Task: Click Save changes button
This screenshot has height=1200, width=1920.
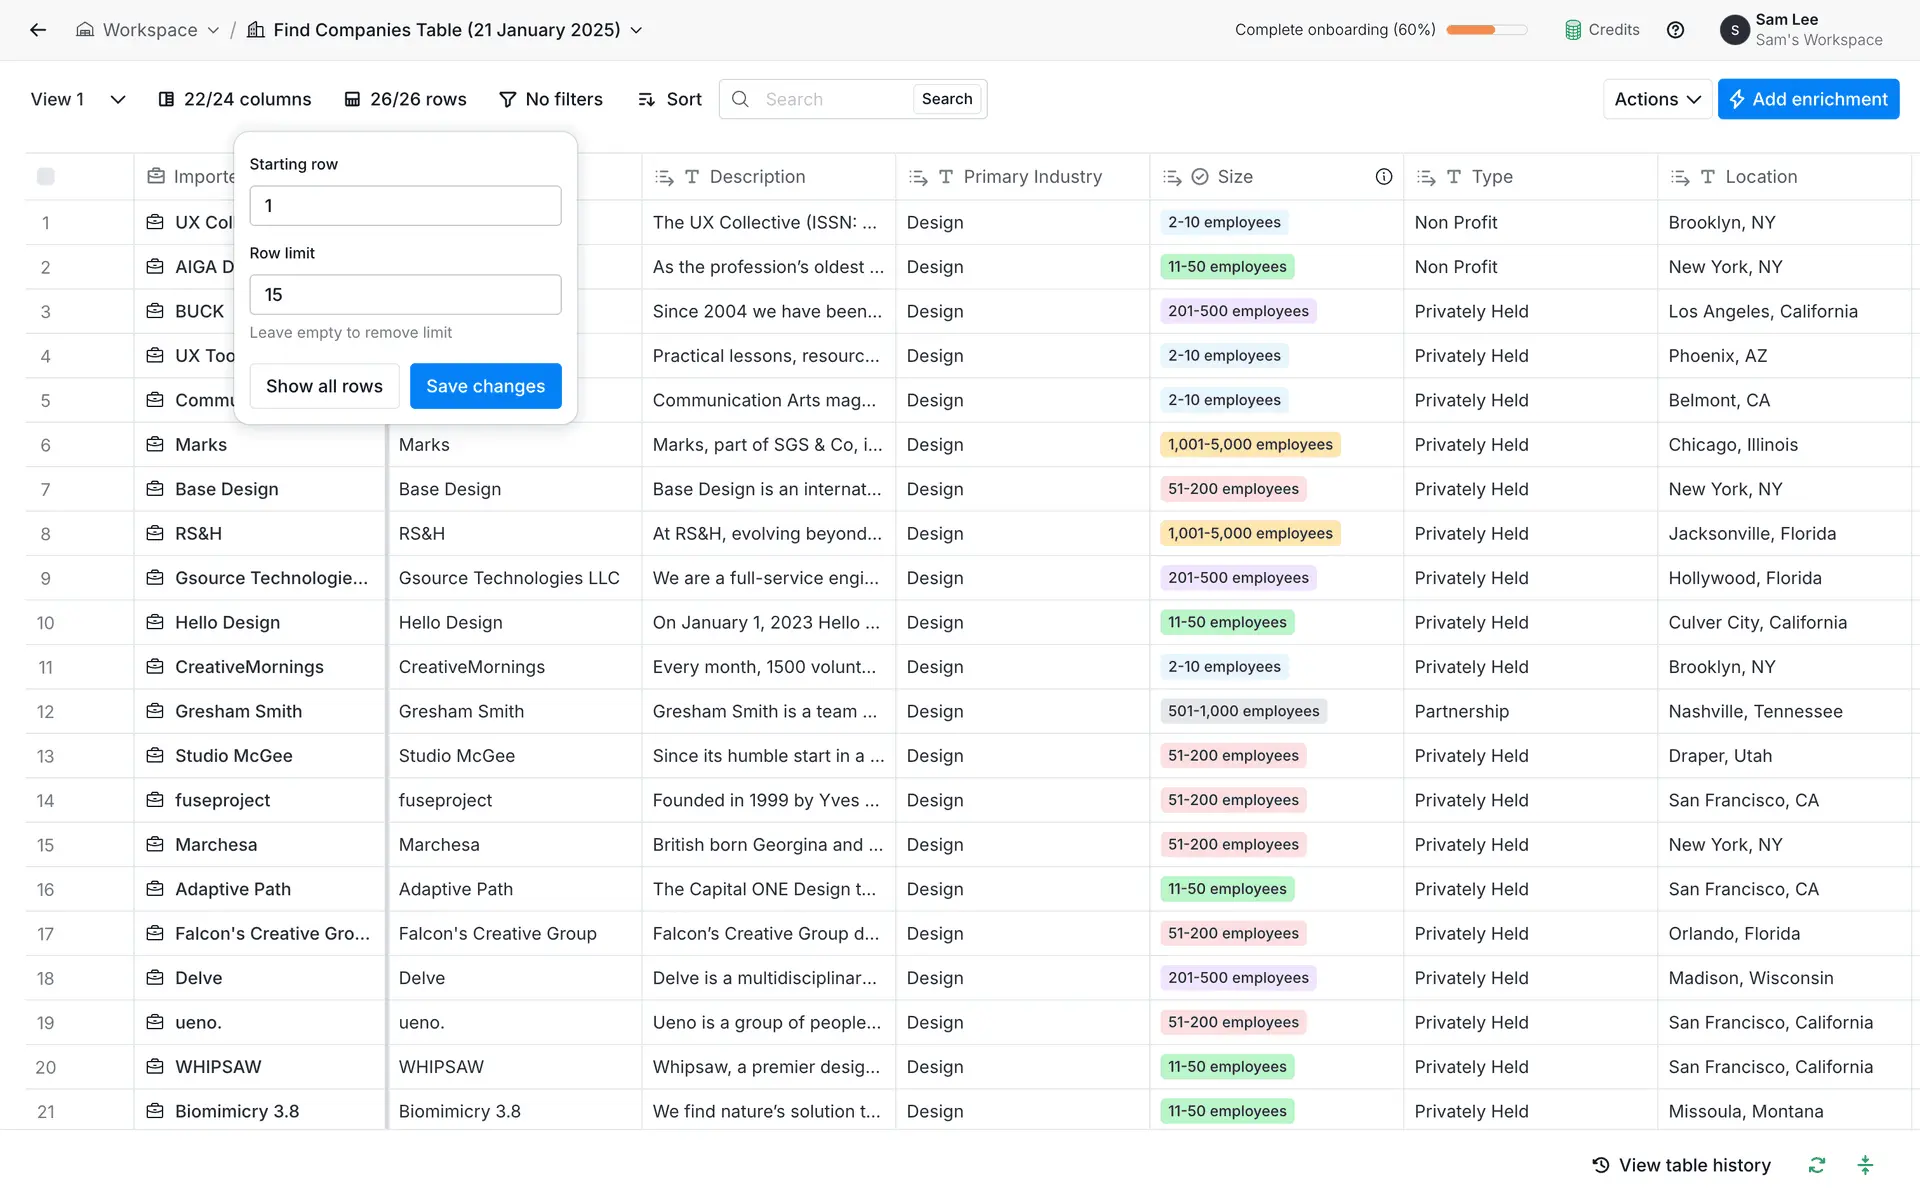Action: point(485,386)
